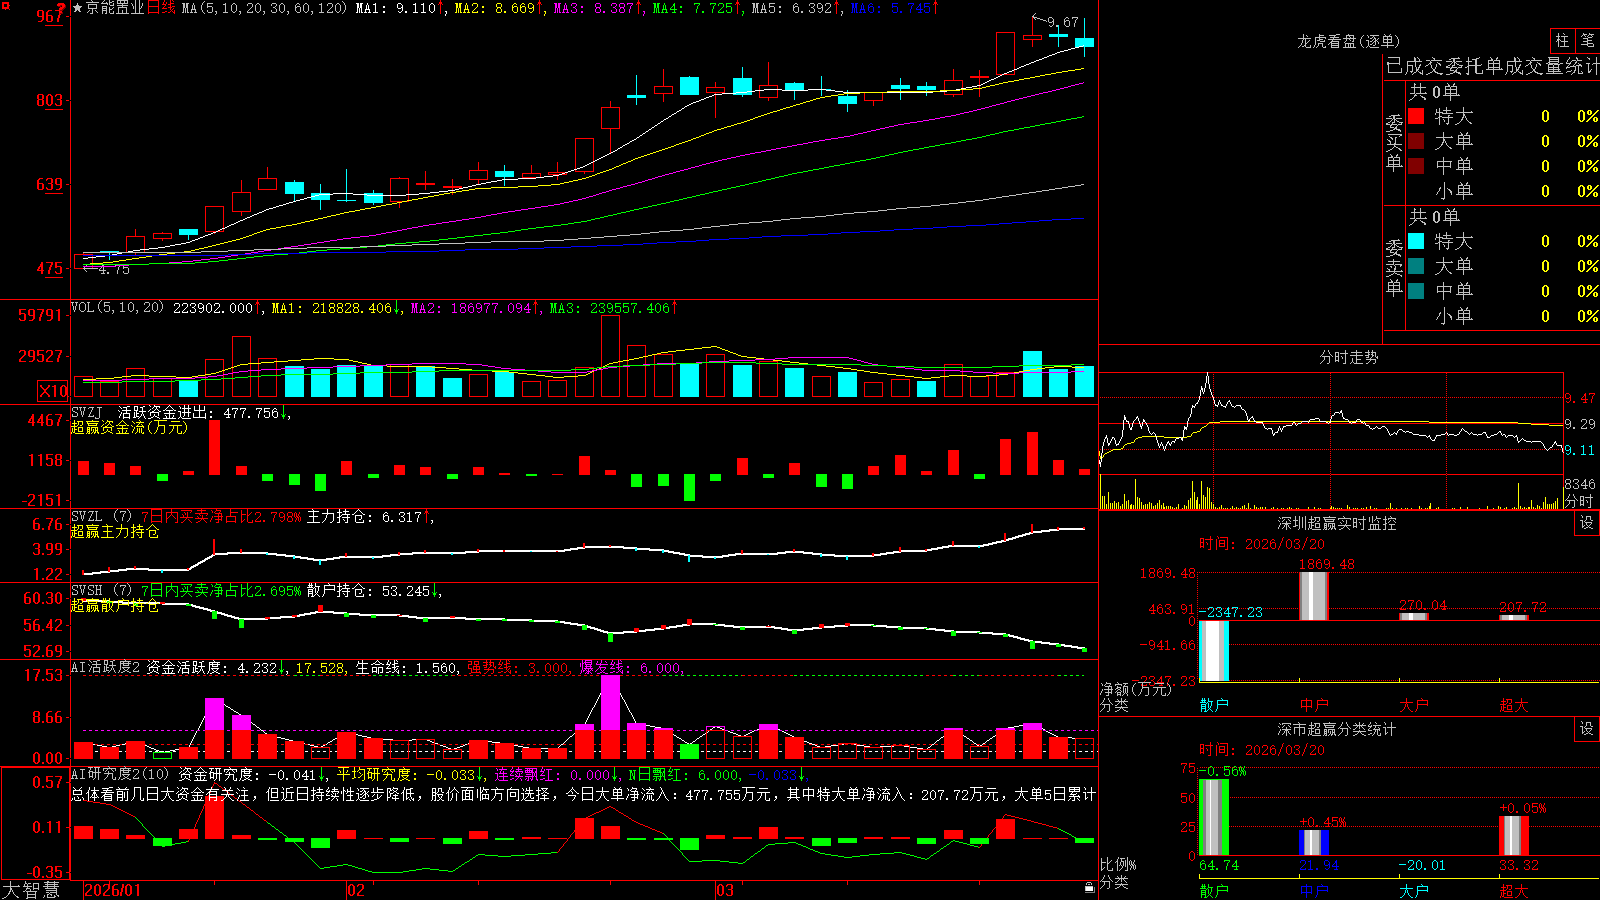Open 设 settings for 深圳超赢实时监控
The width and height of the screenshot is (1600, 900).
tap(1587, 523)
